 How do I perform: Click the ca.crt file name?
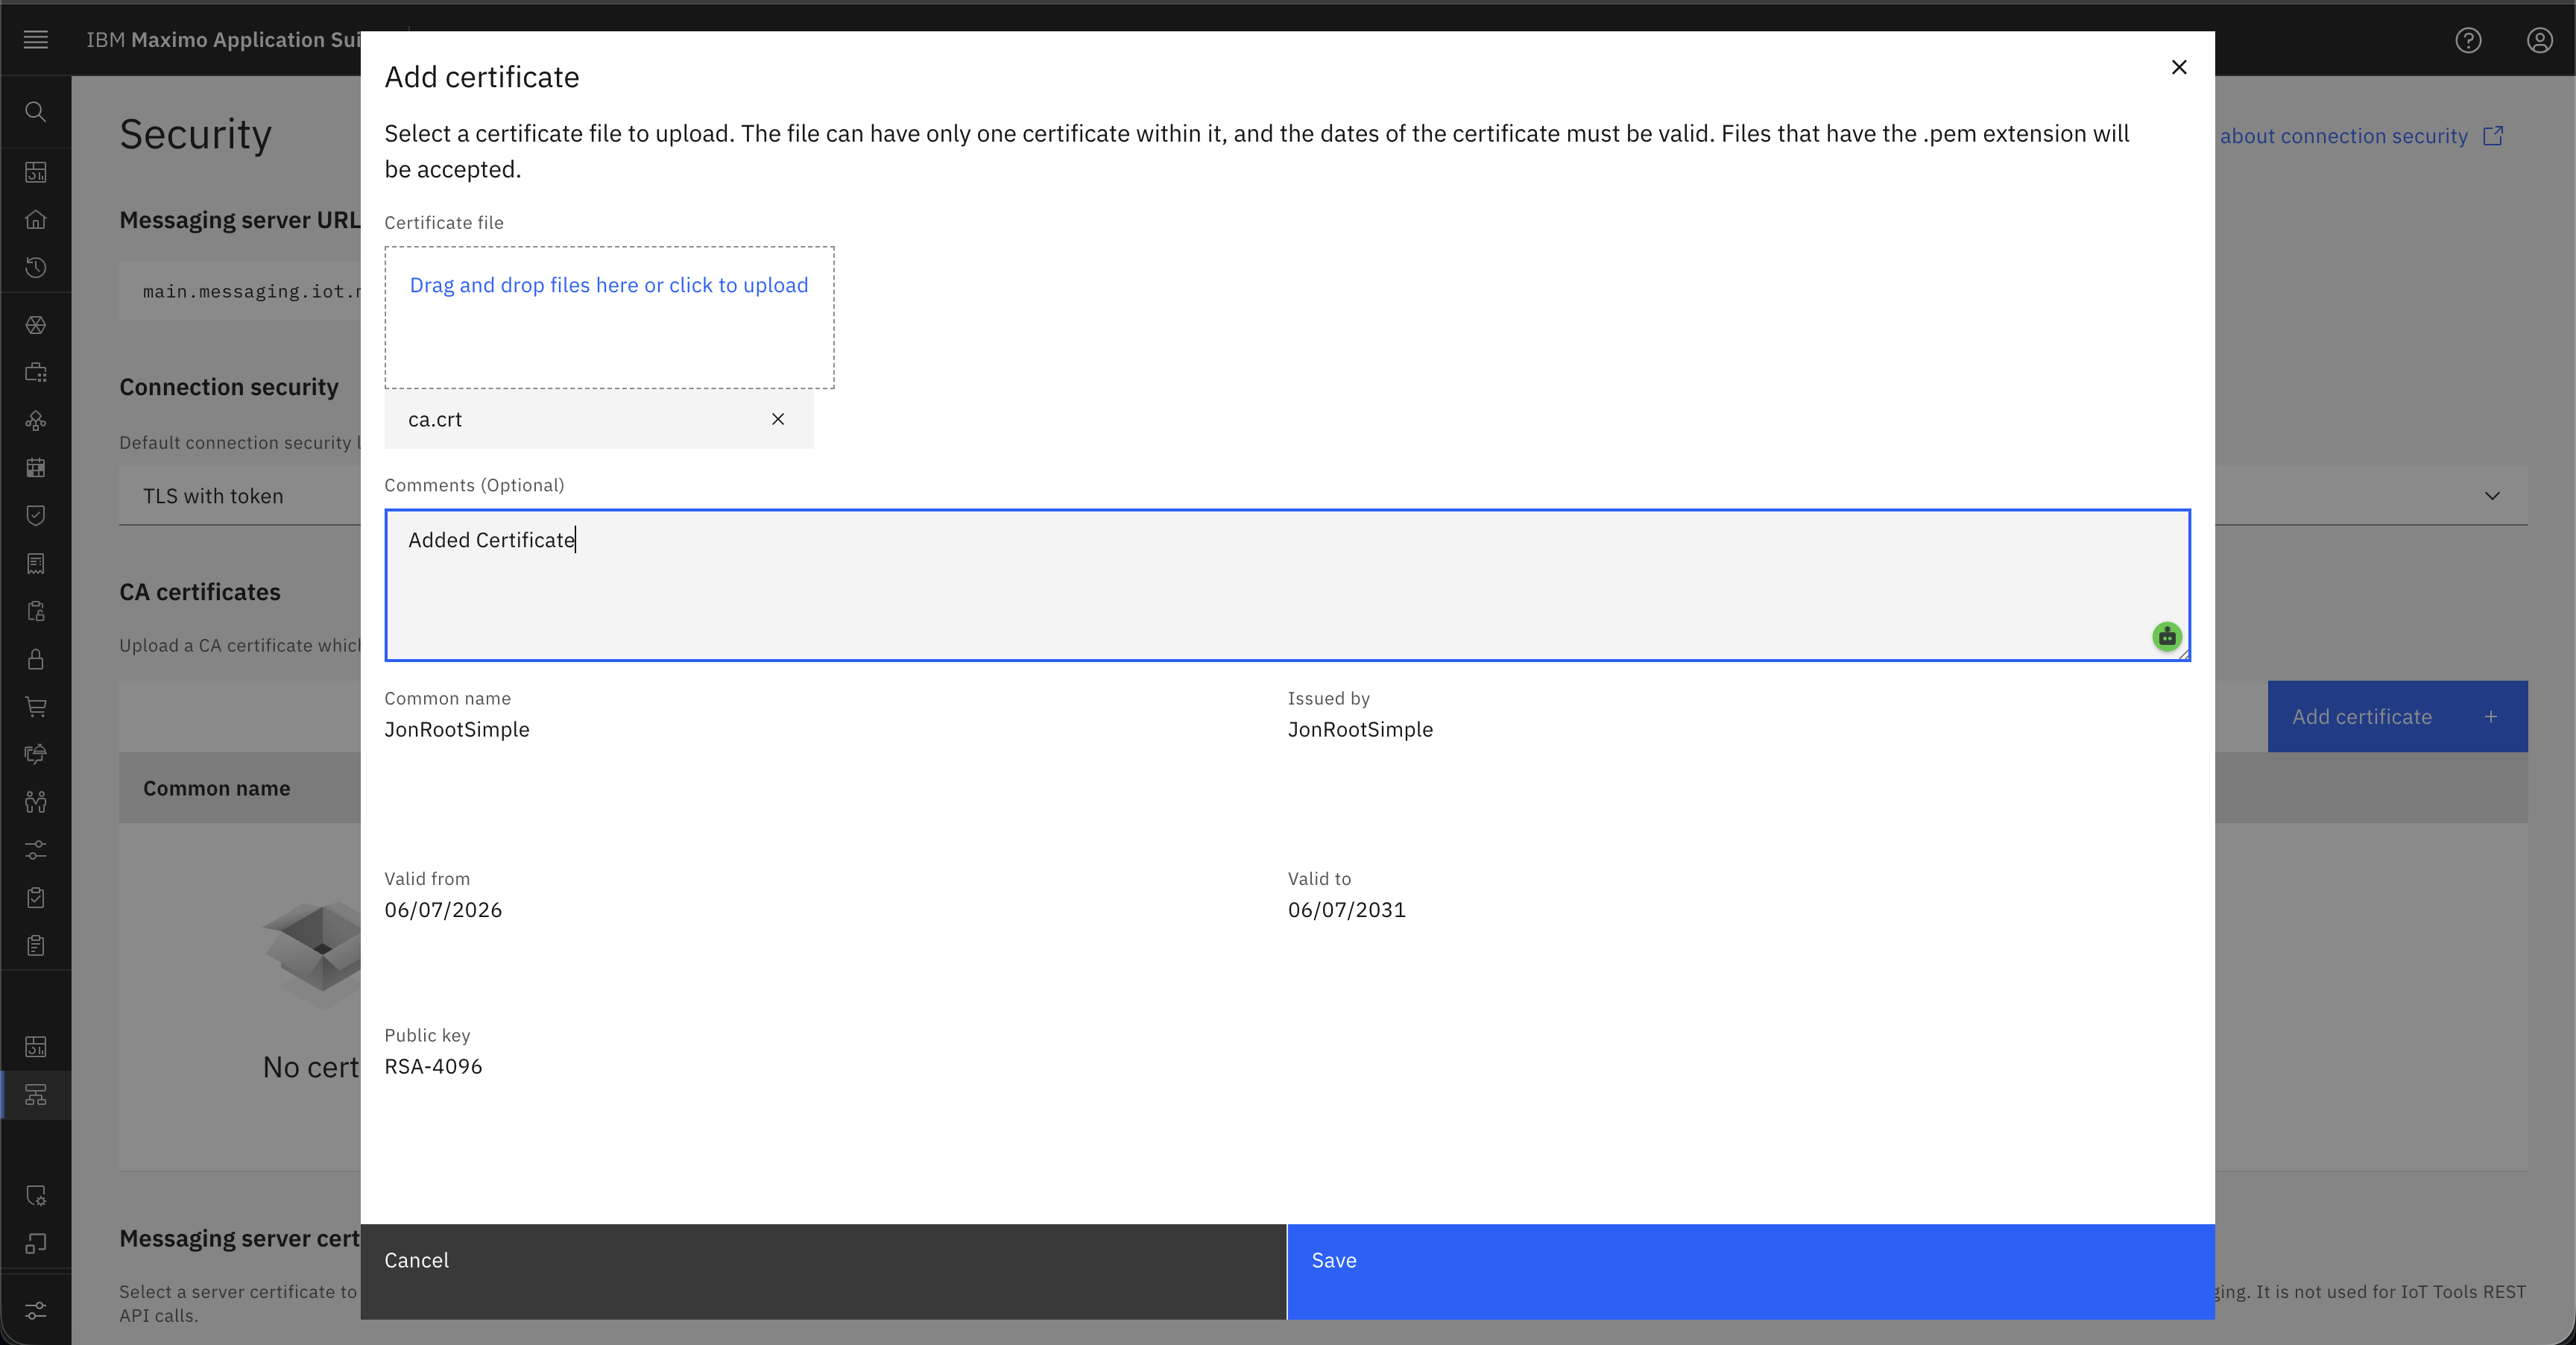tap(435, 420)
